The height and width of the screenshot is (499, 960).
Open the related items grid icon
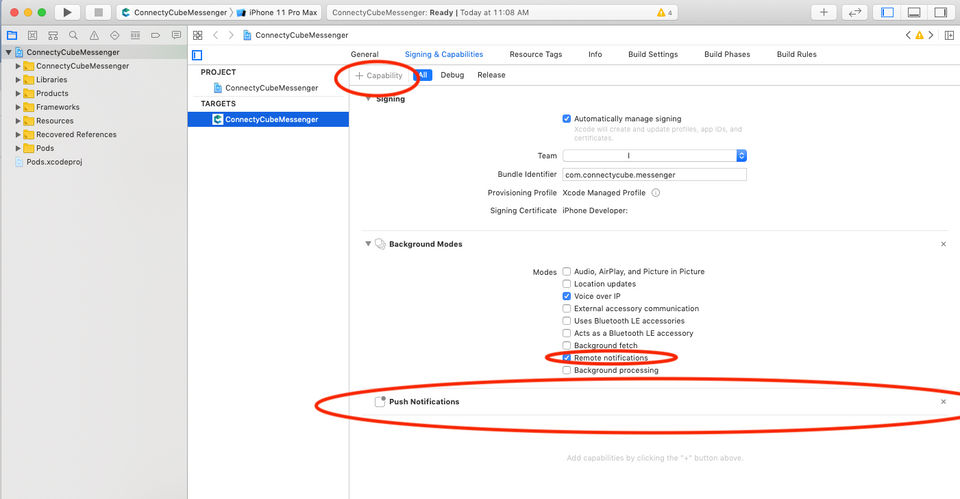(198, 36)
